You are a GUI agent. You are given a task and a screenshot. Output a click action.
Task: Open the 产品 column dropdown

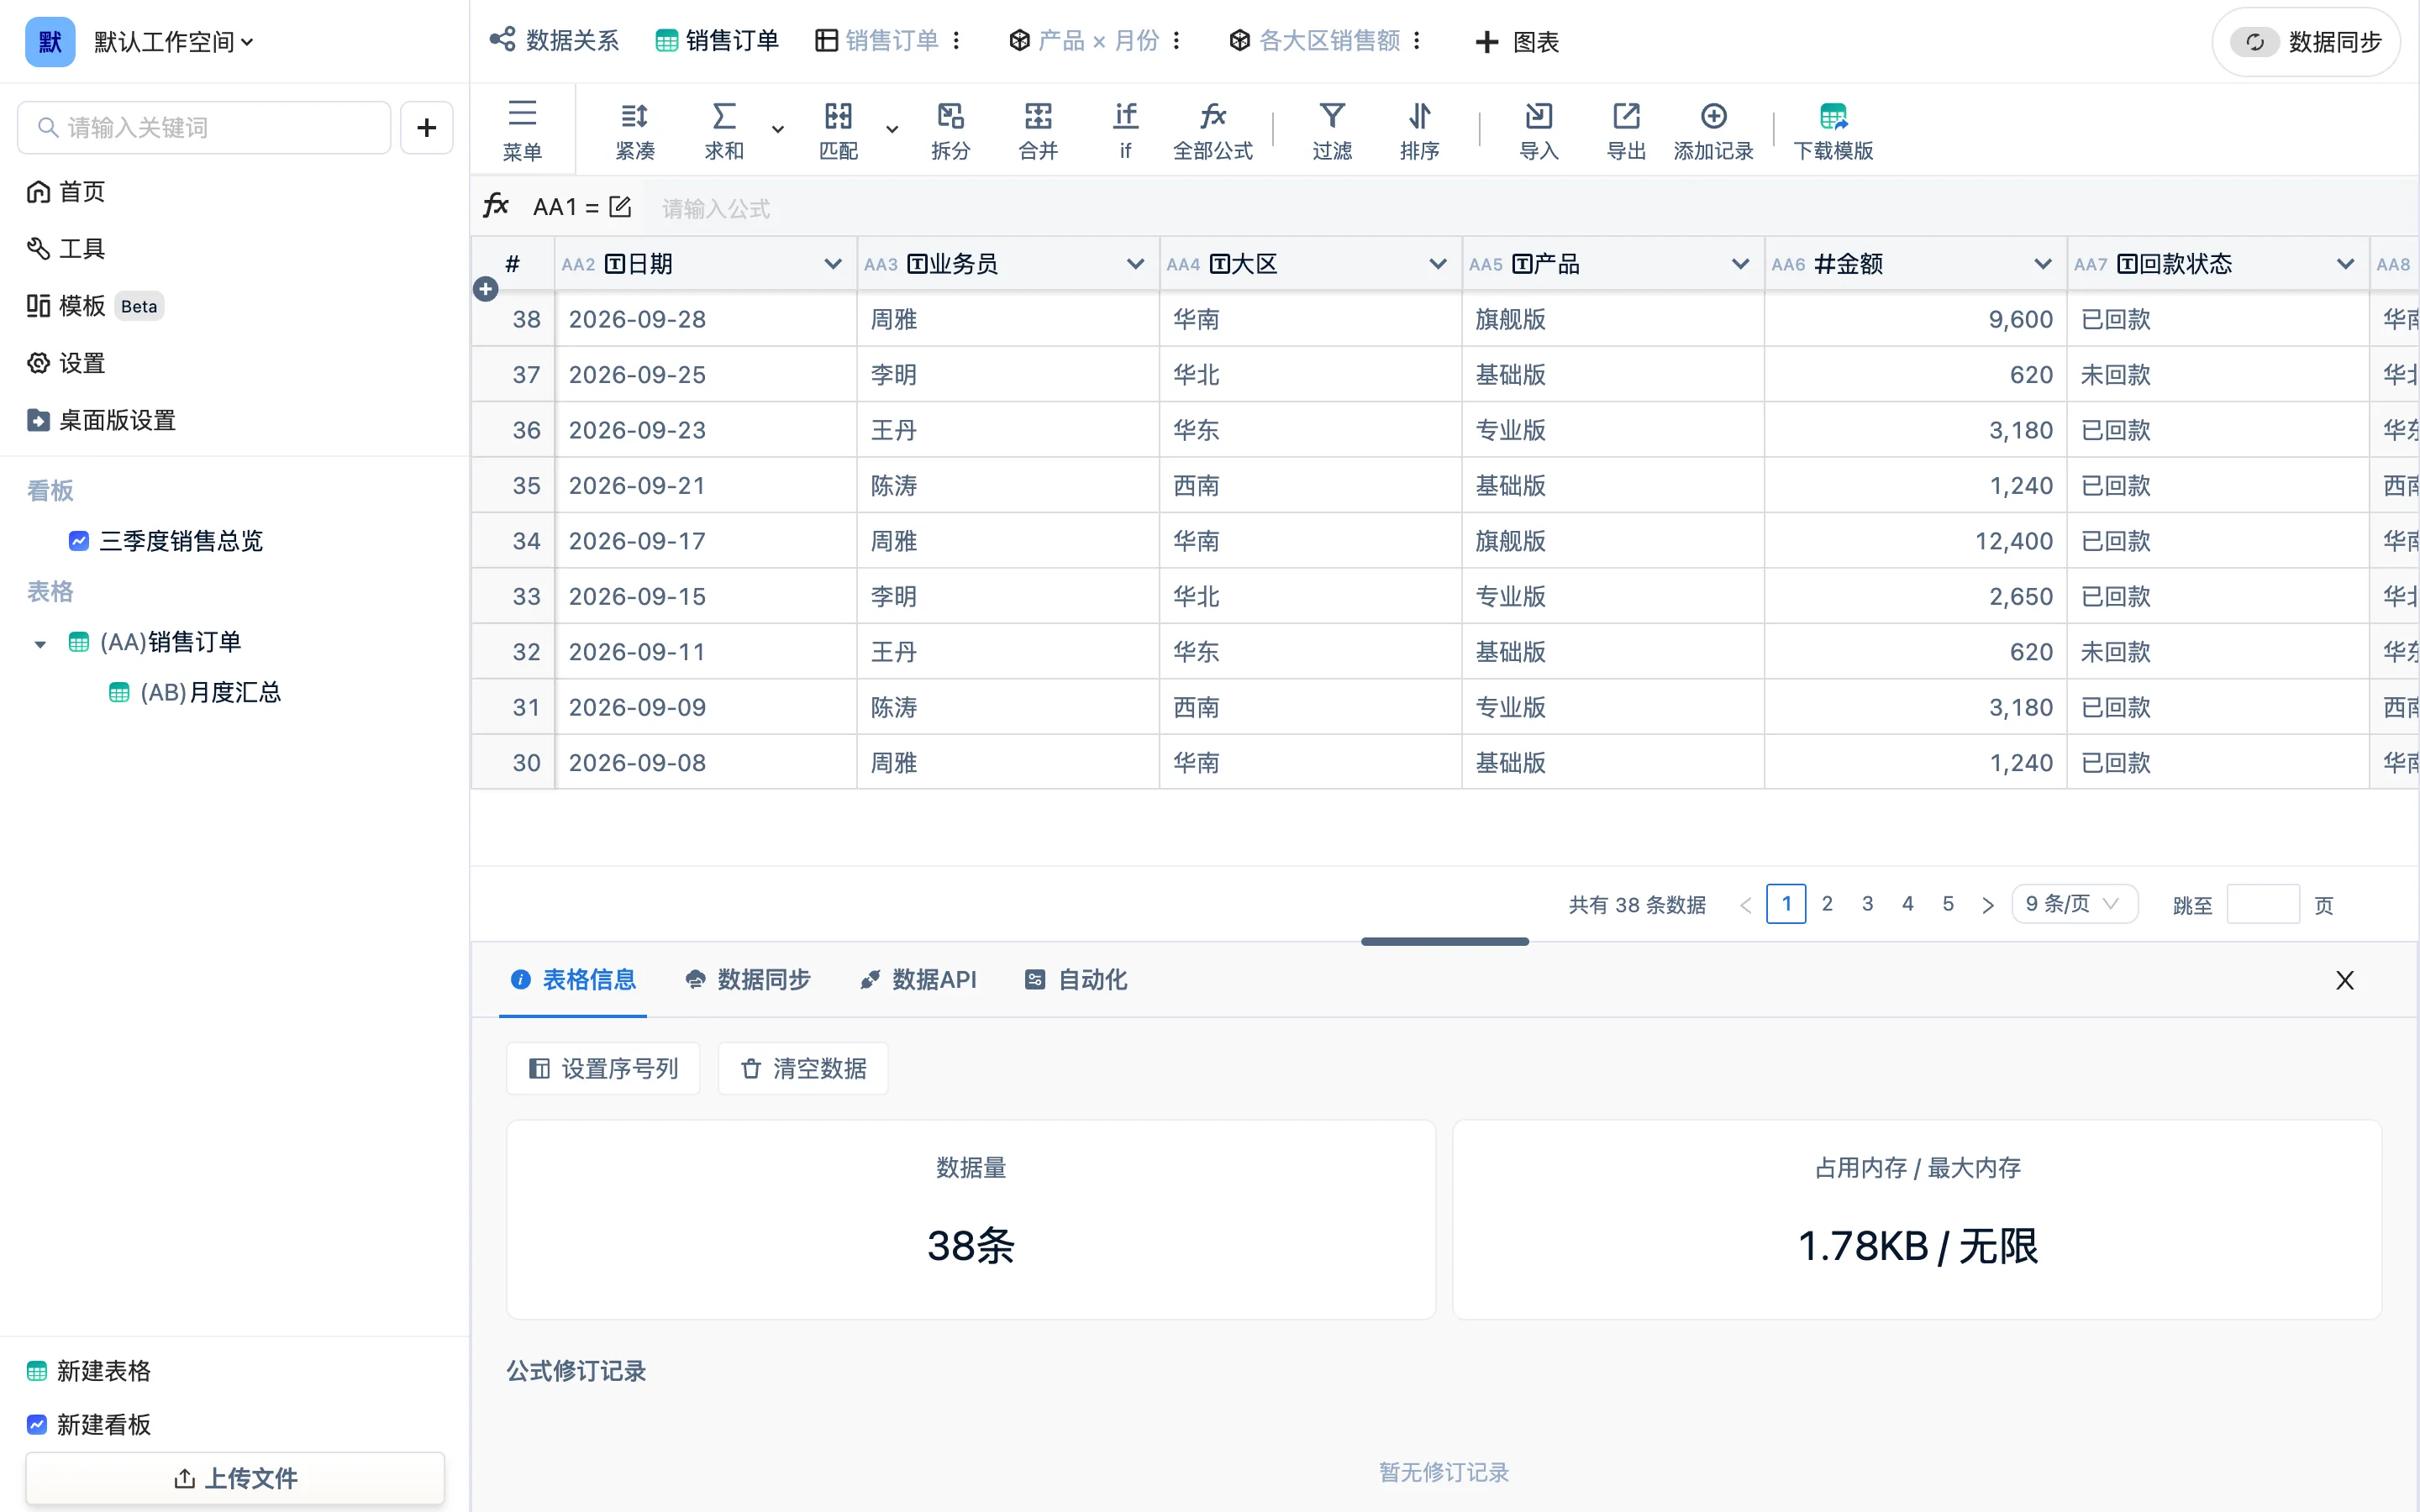(1740, 264)
